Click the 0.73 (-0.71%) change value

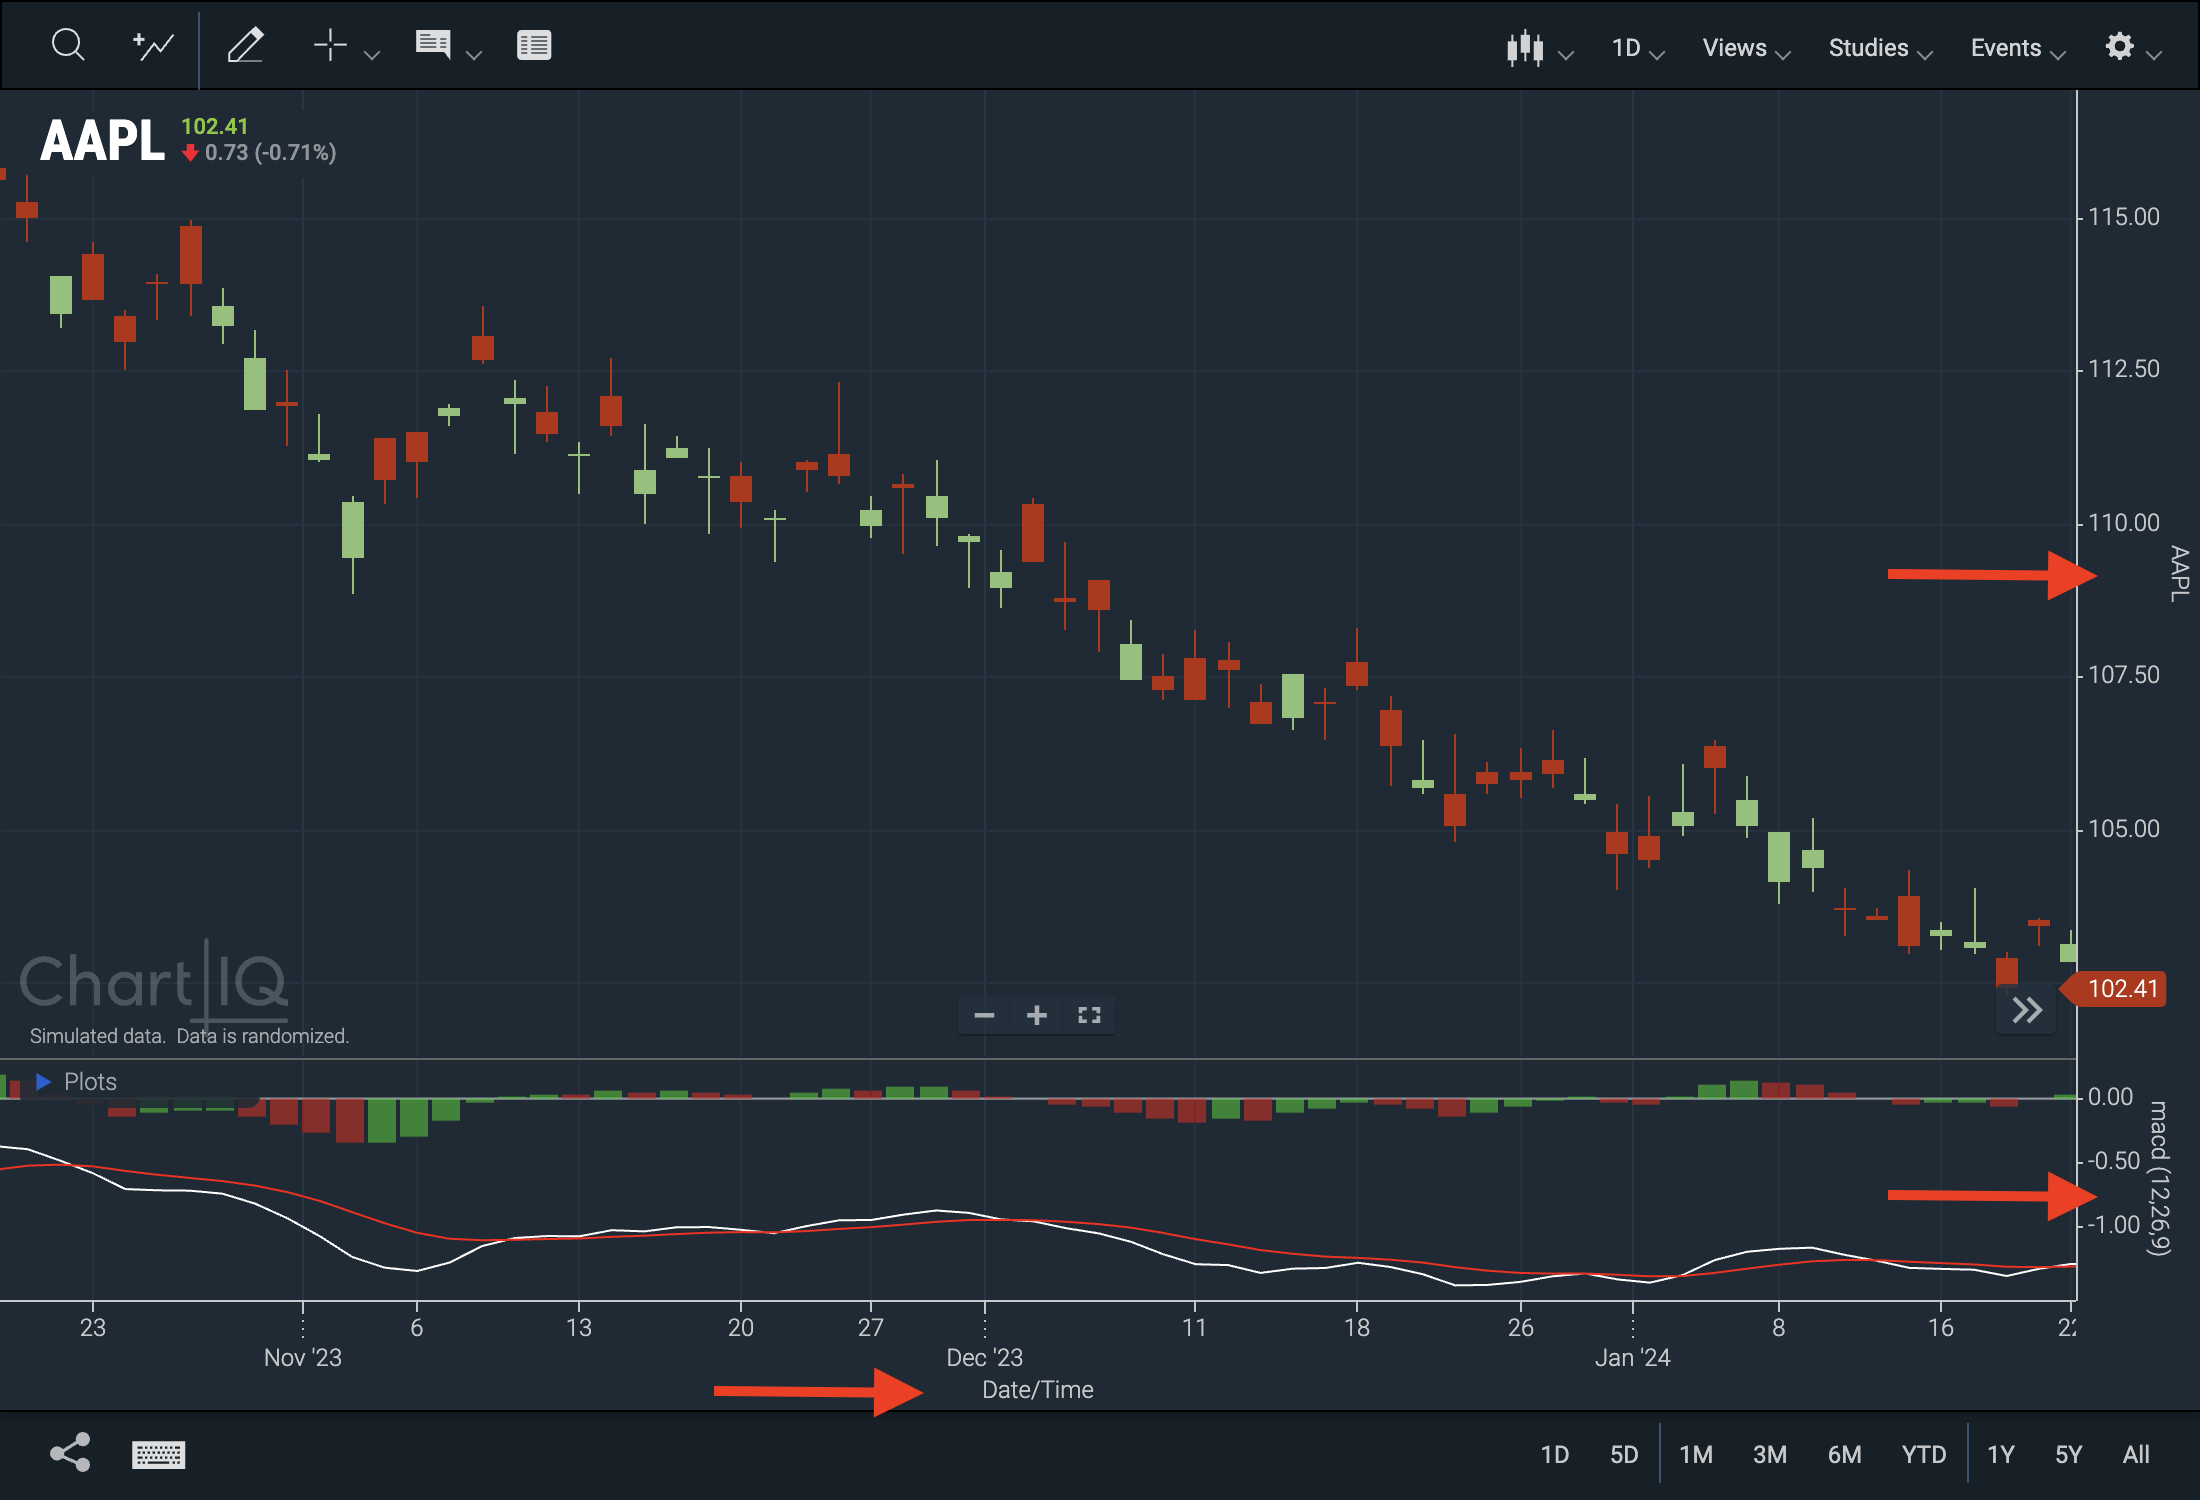coord(270,153)
